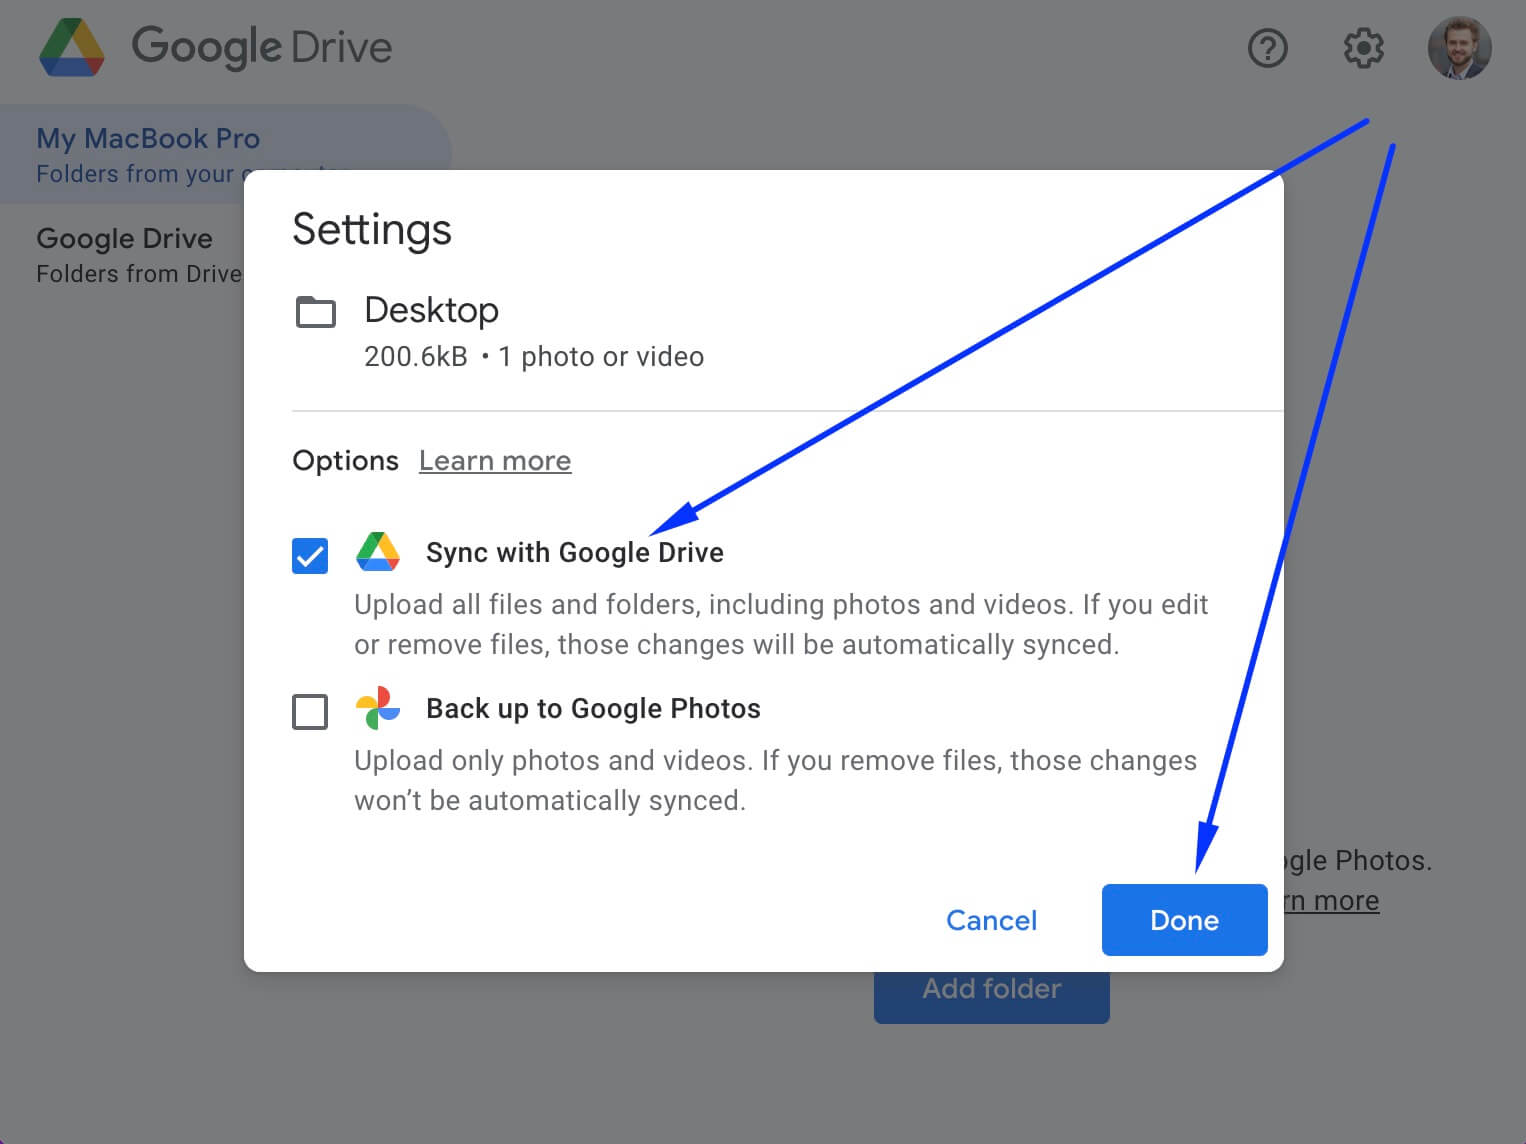Image resolution: width=1526 pixels, height=1144 pixels.
Task: Click the Desktop folder name
Action: tap(432, 310)
